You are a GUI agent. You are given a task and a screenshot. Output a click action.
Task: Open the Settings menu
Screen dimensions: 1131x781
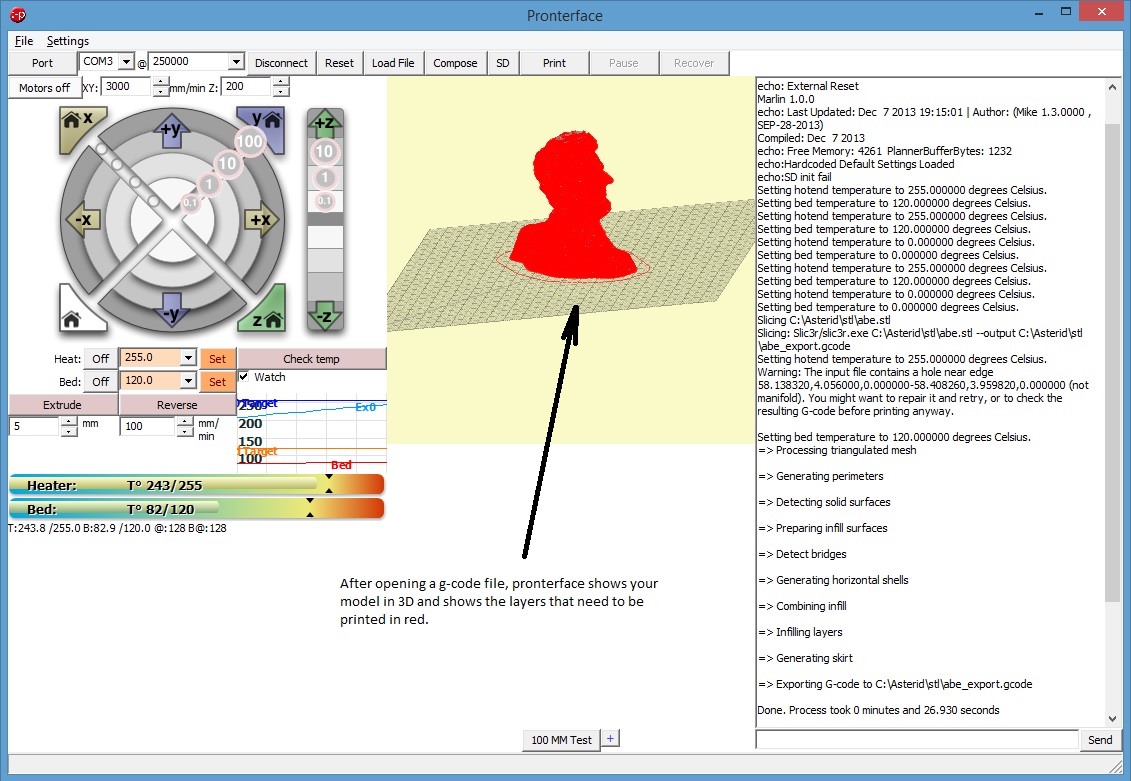point(68,41)
